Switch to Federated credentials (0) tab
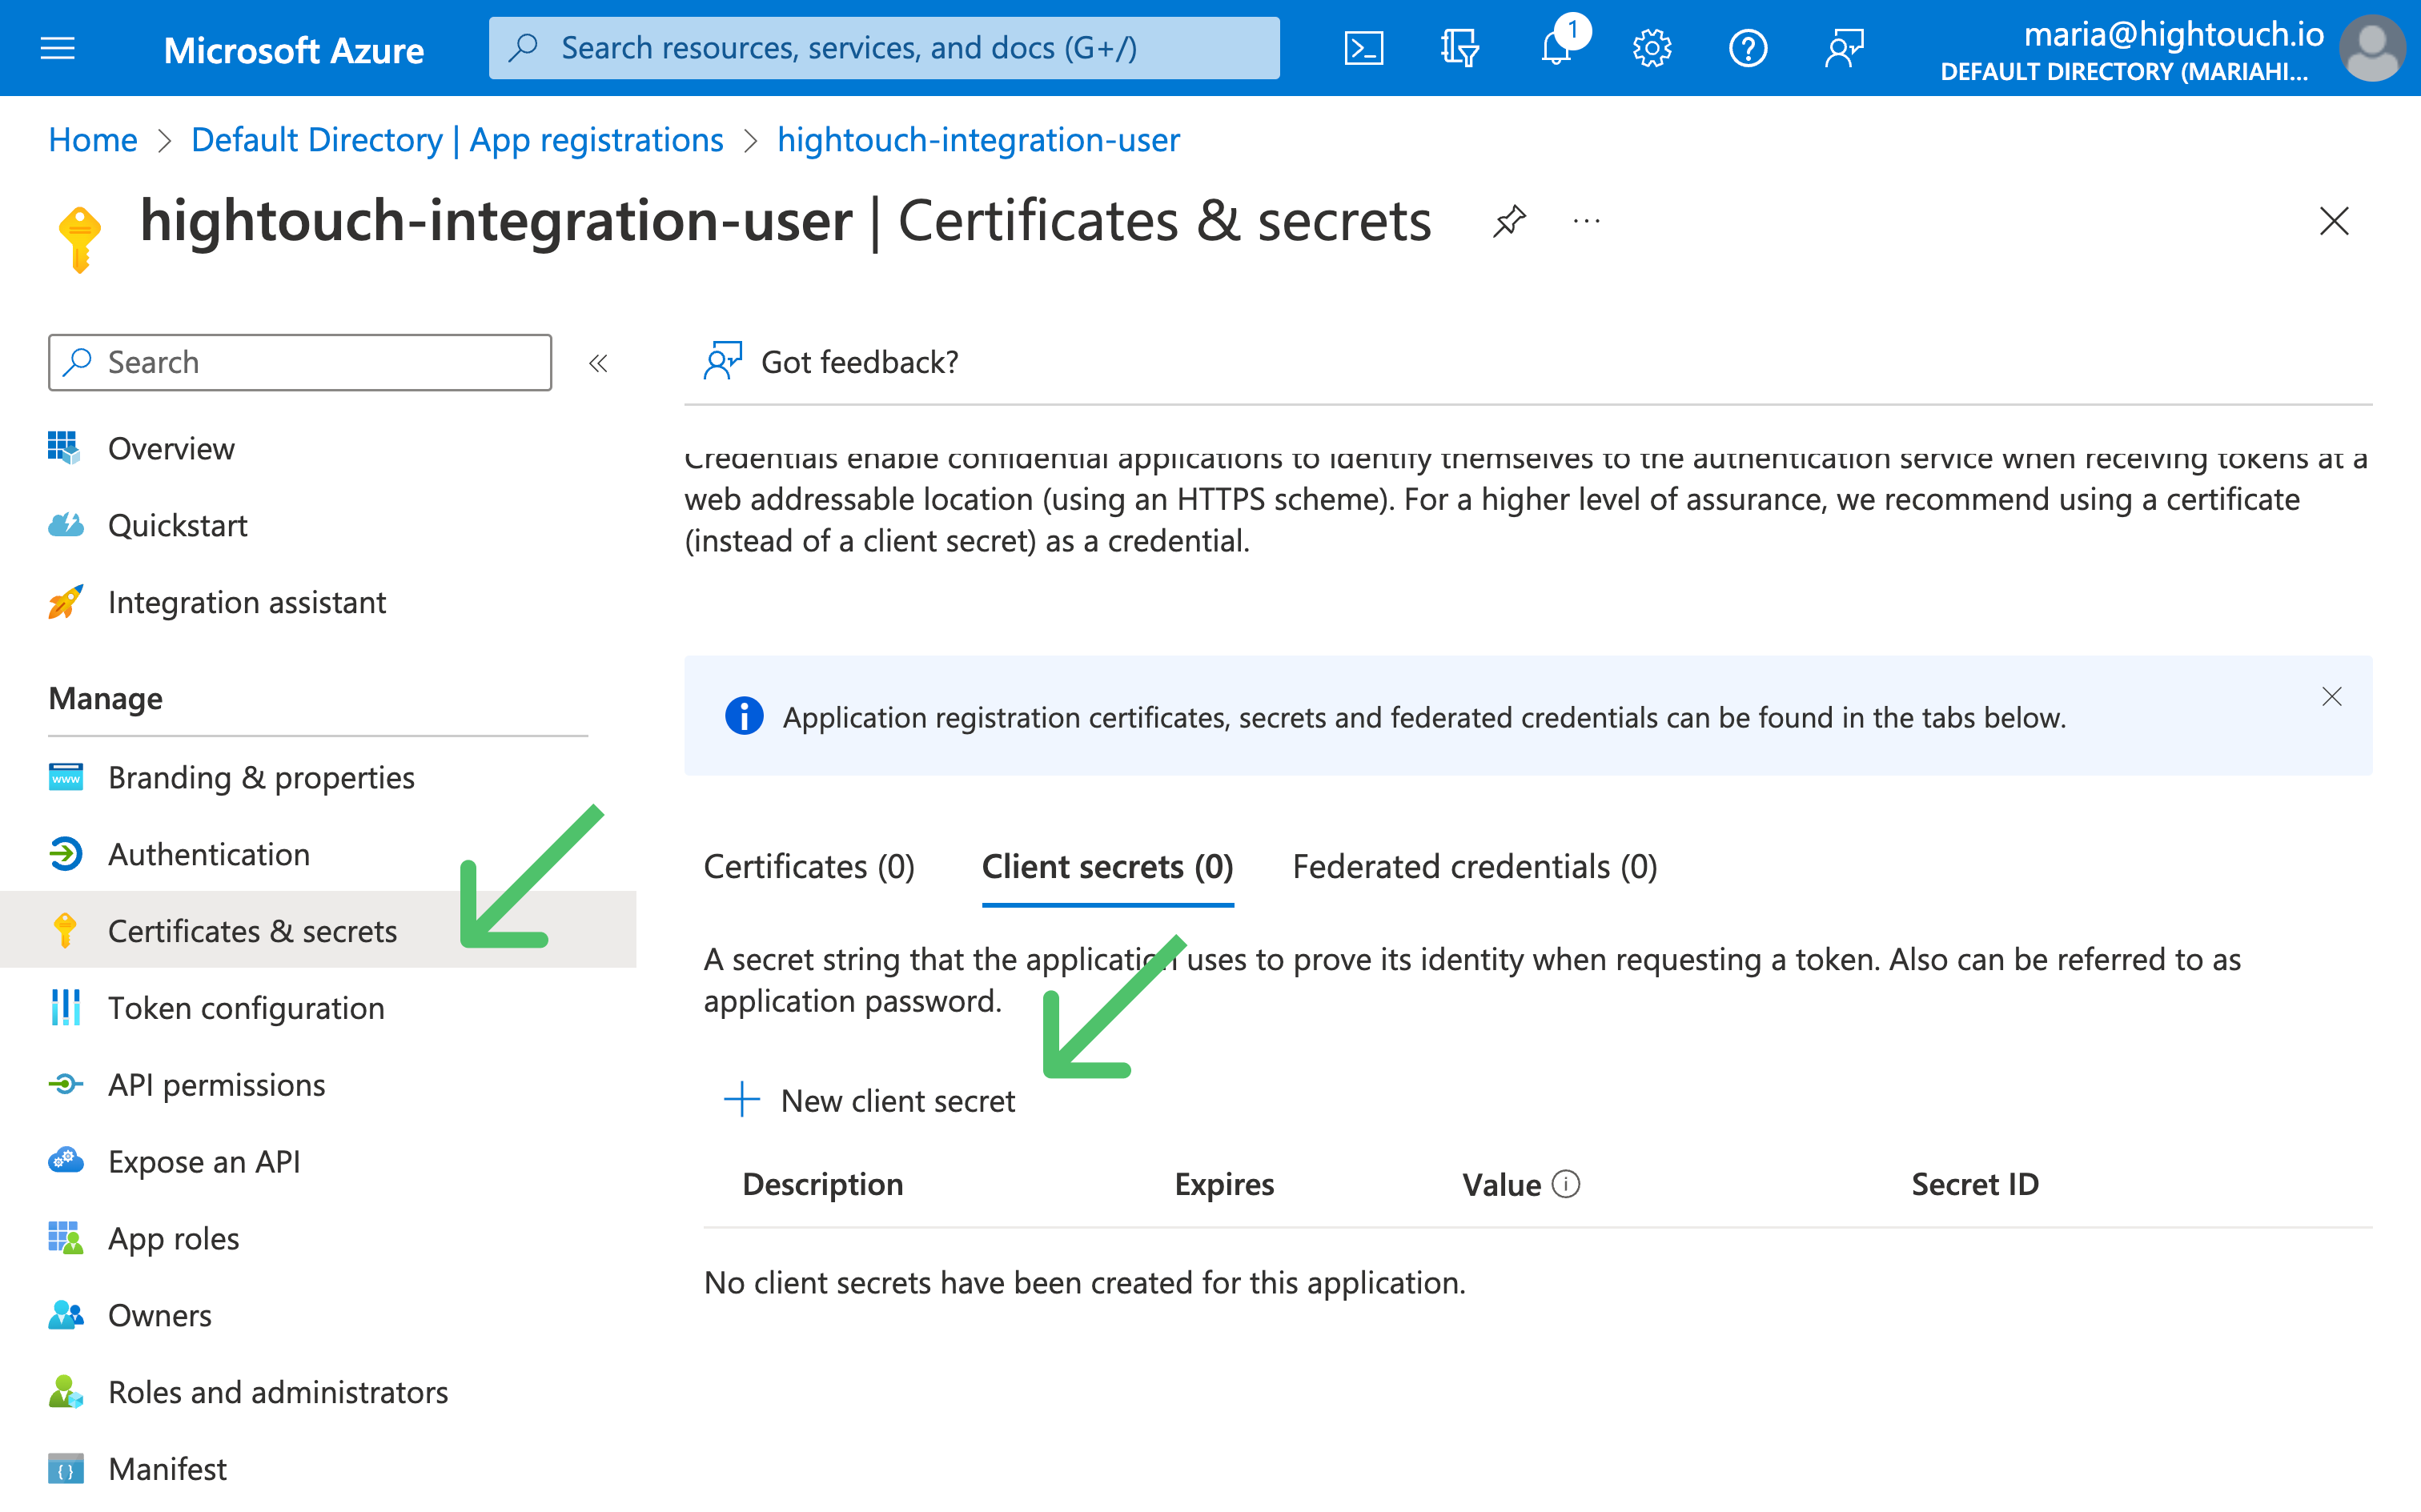 (x=1474, y=867)
